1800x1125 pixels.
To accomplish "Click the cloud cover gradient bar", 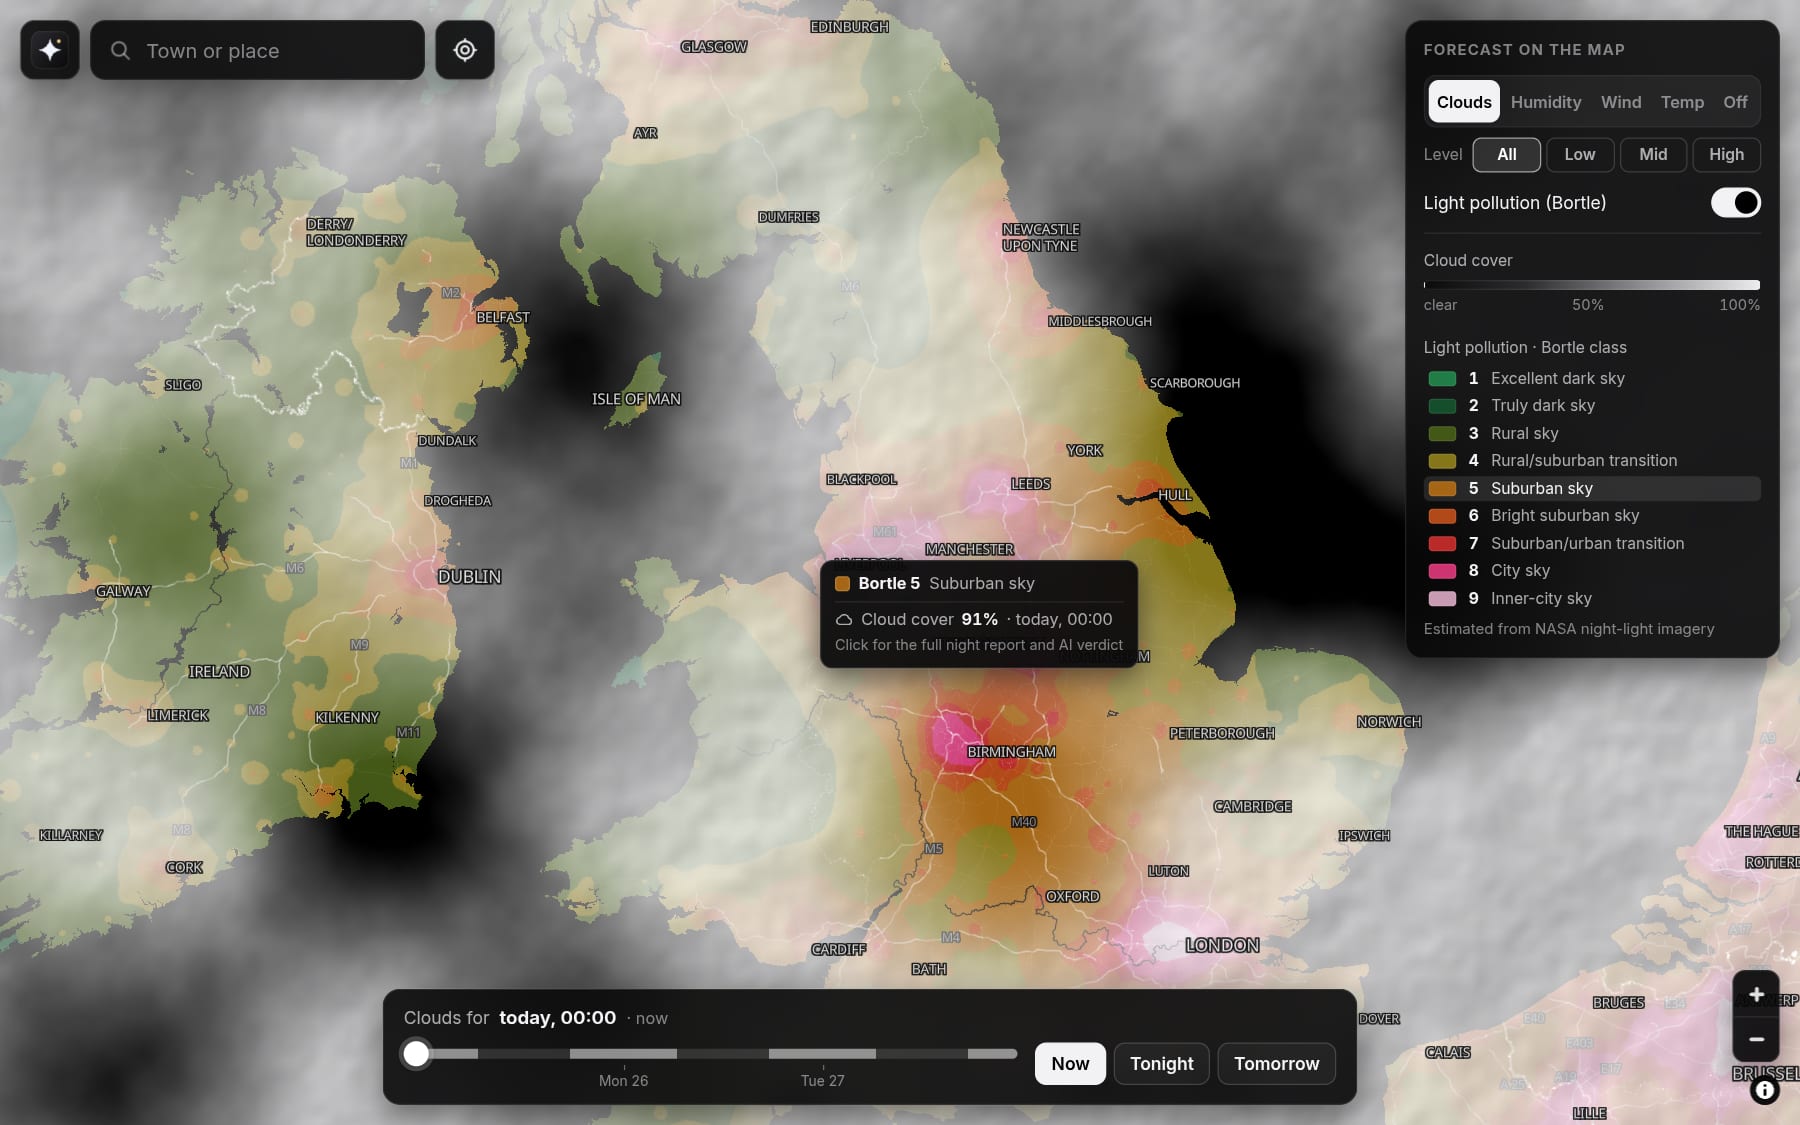I will [x=1591, y=285].
